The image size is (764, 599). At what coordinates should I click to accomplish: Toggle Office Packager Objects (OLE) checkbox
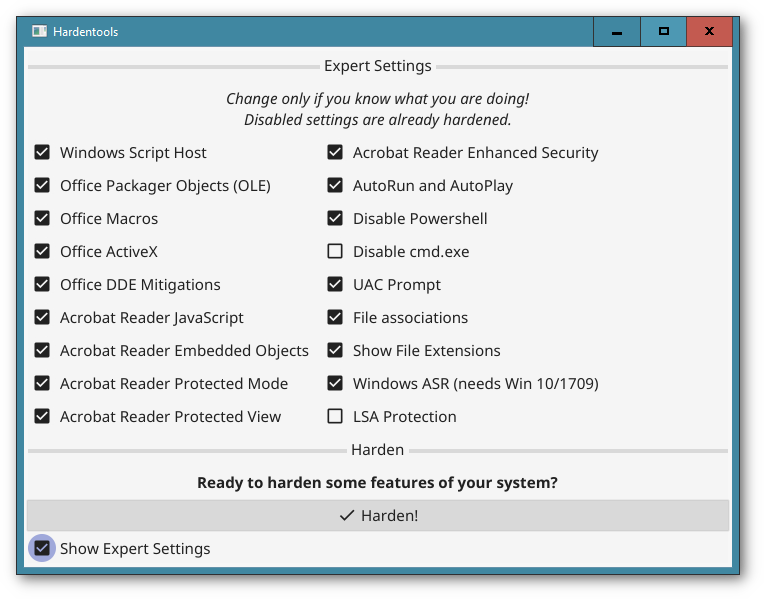42,186
